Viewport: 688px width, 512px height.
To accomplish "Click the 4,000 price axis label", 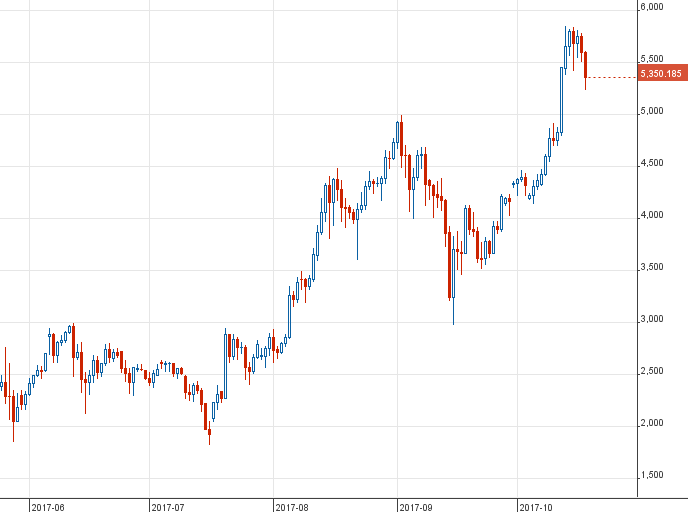I will [x=652, y=215].
